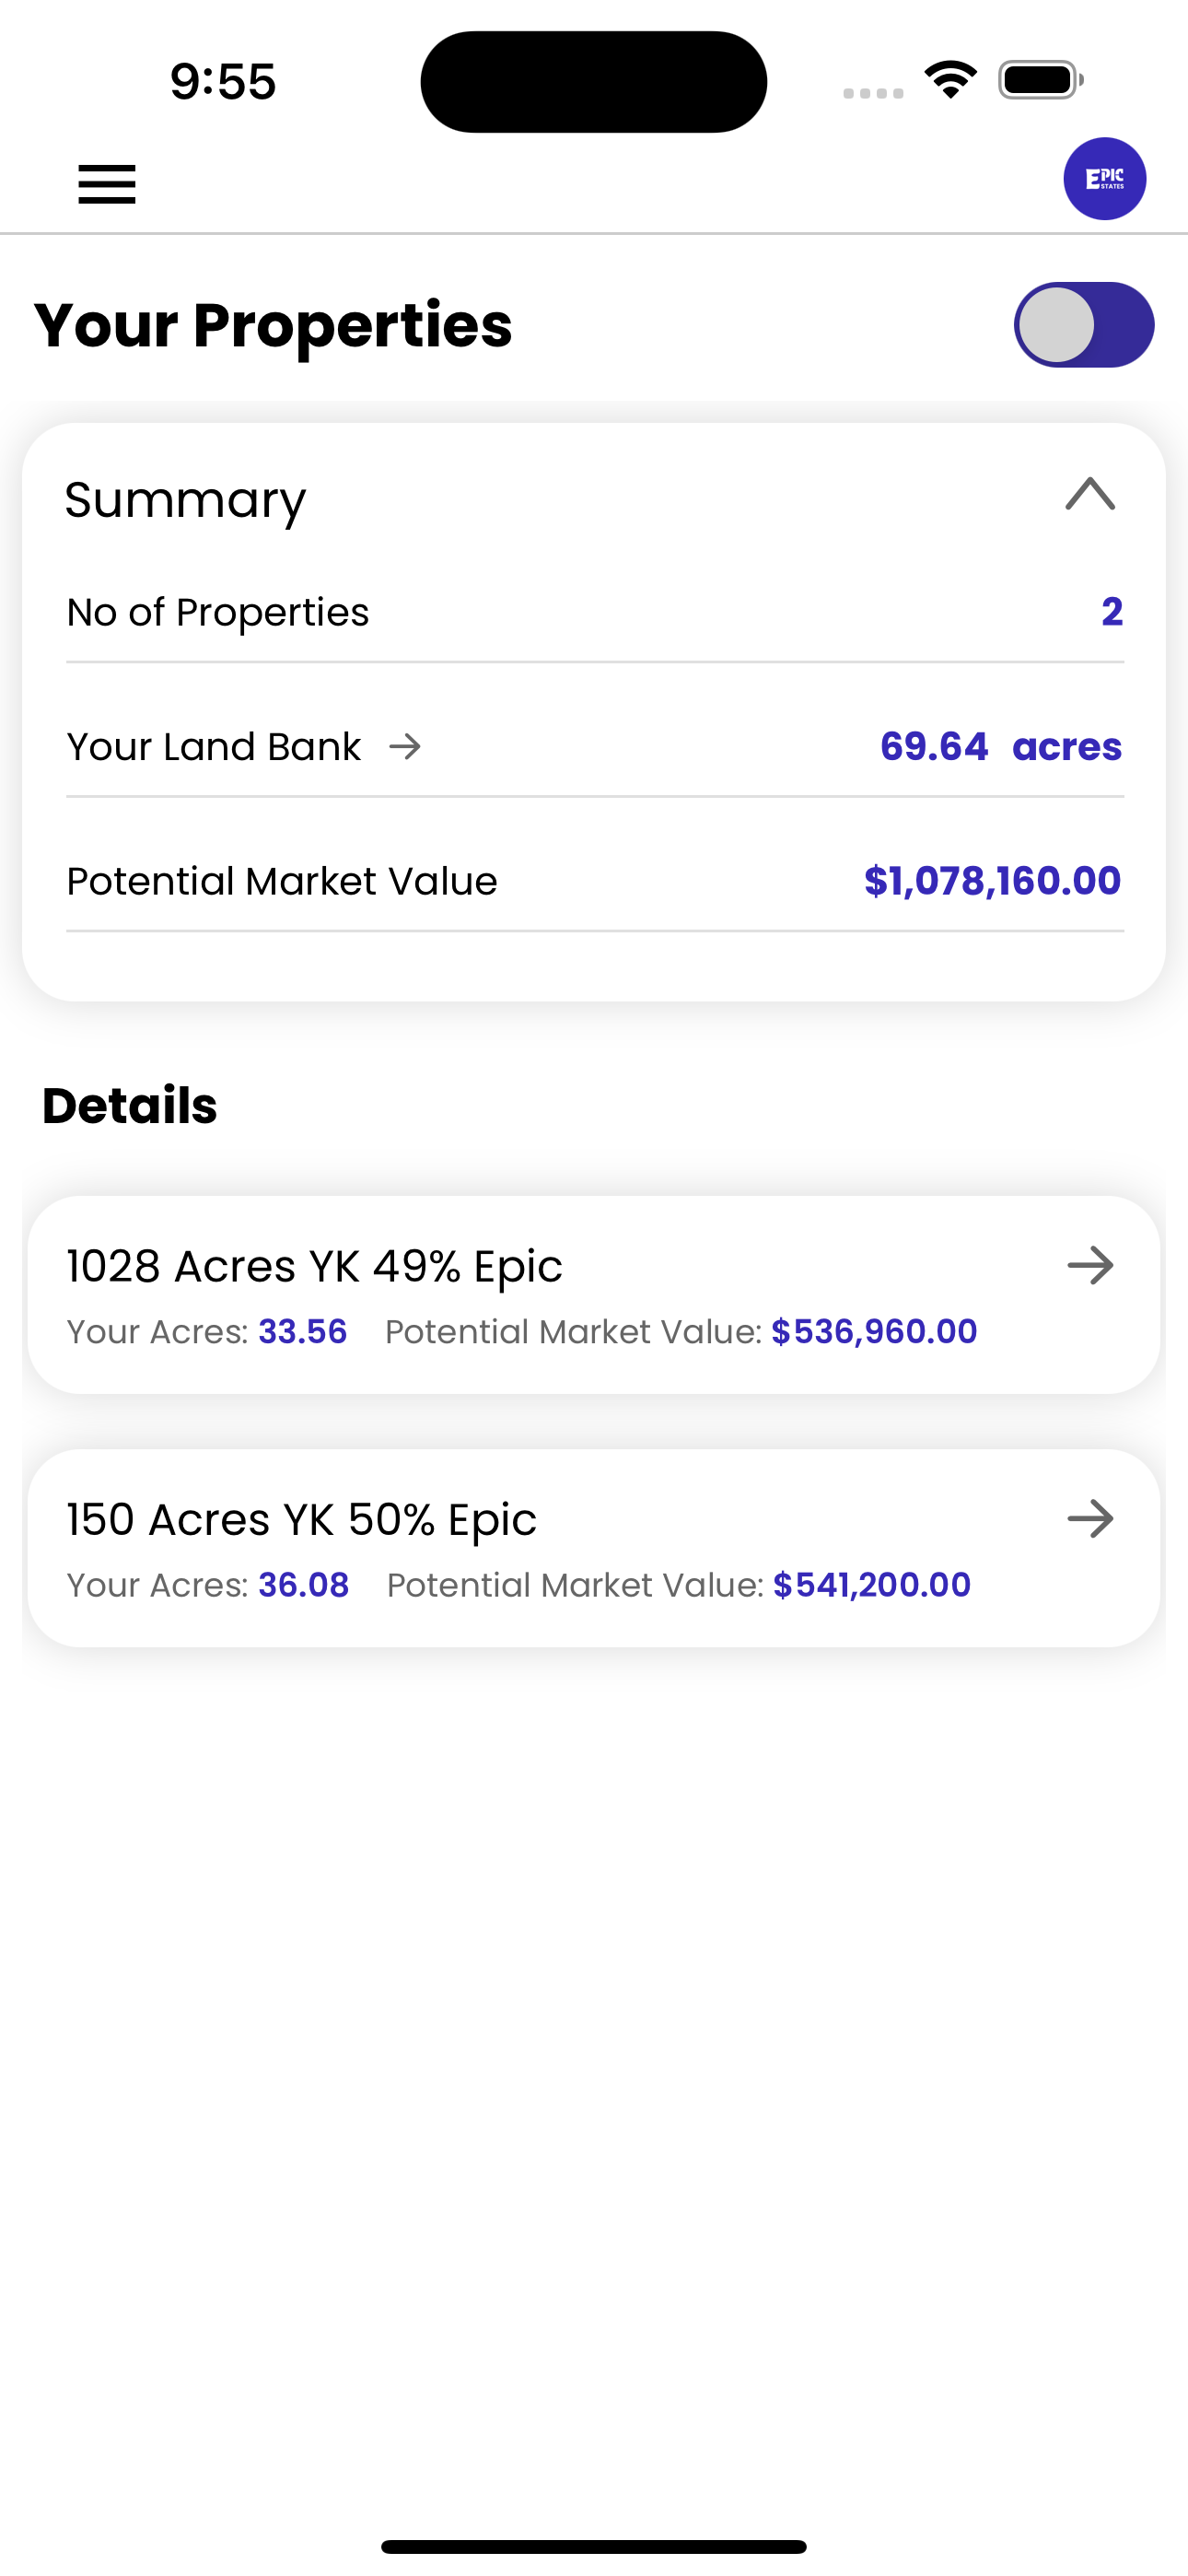Tap the cellular signal dots
The image size is (1188, 2576).
(873, 93)
